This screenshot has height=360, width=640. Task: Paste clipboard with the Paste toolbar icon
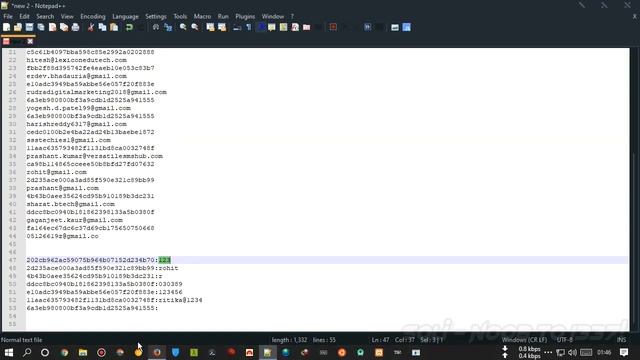tap(114, 27)
